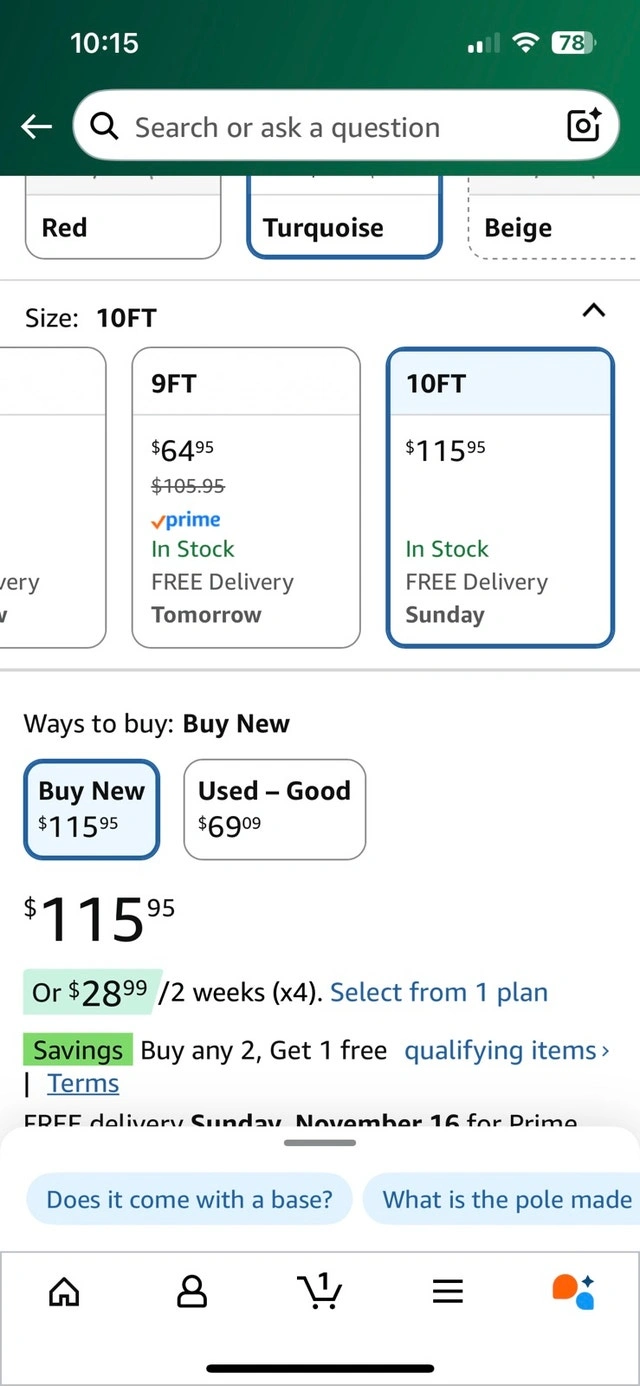Launch the Rufus AI assistant icon
640x1386 pixels.
pyautogui.click(x=574, y=1292)
